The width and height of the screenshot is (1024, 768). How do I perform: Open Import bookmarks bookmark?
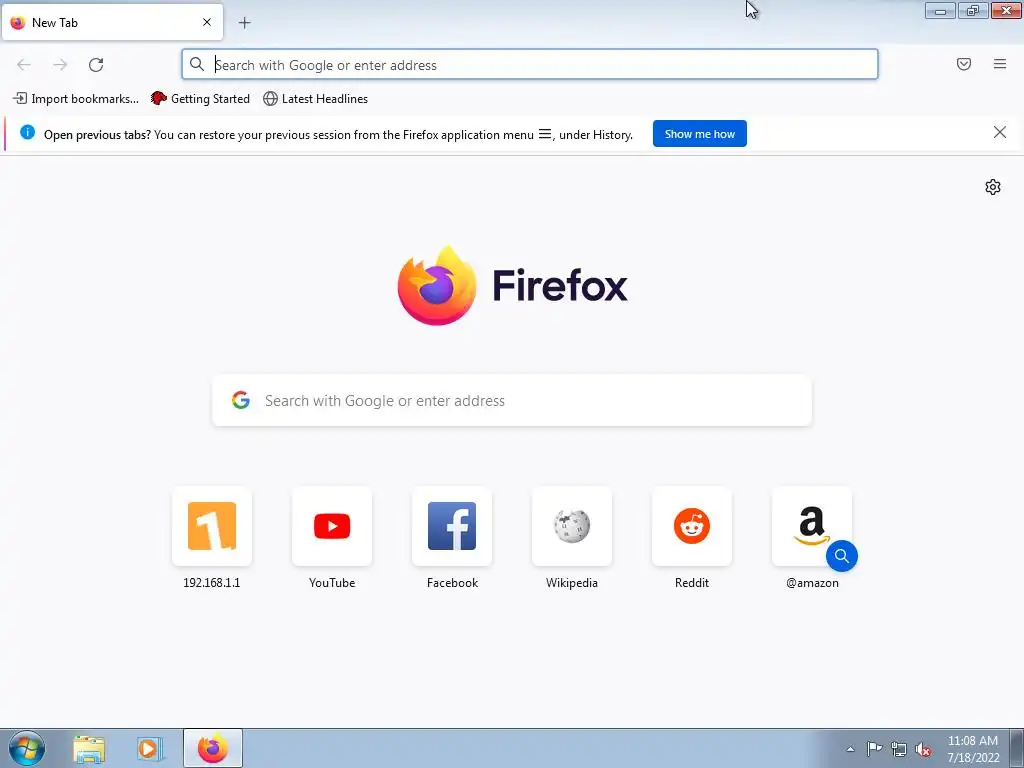[x=76, y=99]
